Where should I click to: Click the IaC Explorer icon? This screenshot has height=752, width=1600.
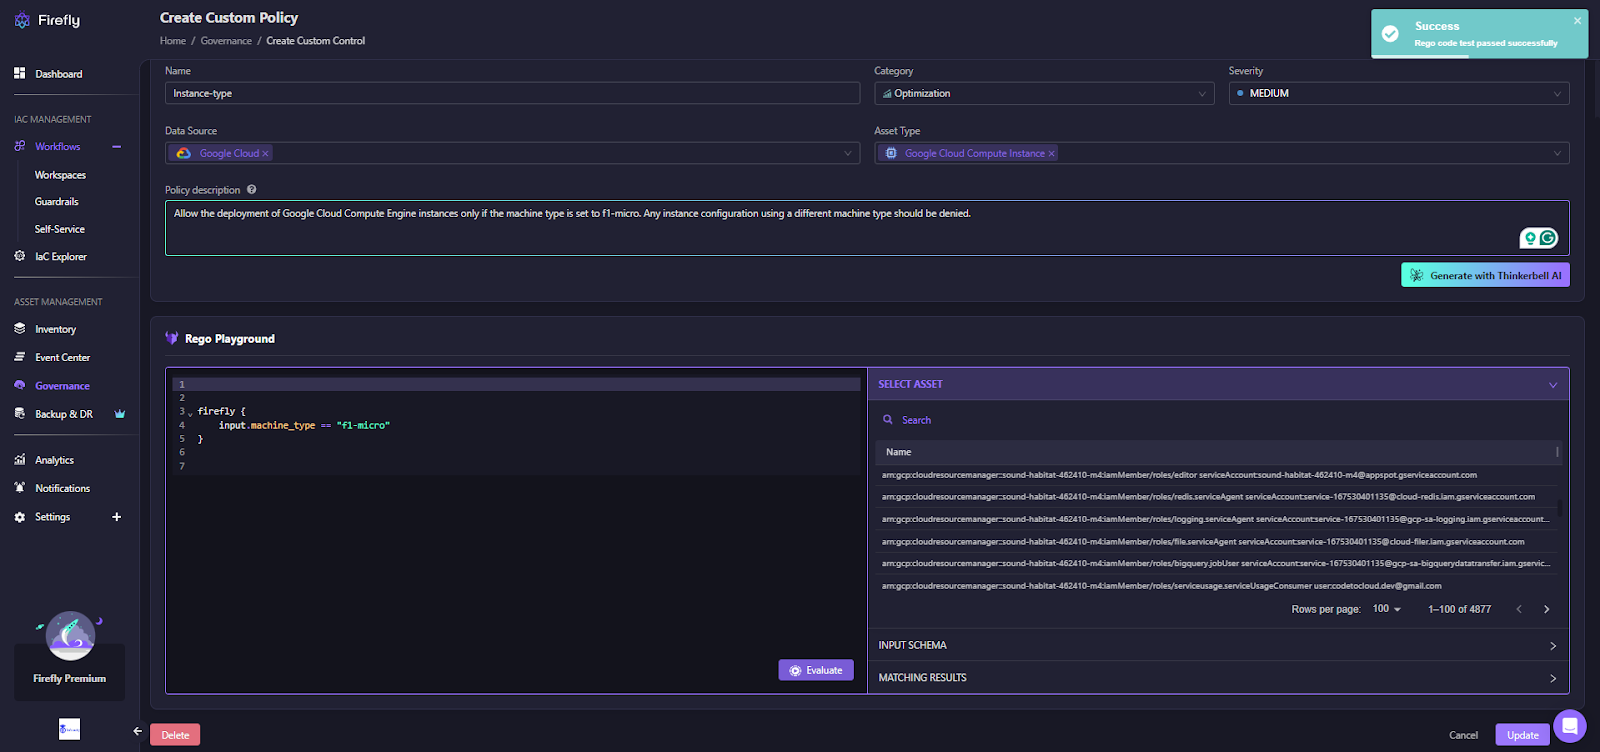click(x=19, y=256)
